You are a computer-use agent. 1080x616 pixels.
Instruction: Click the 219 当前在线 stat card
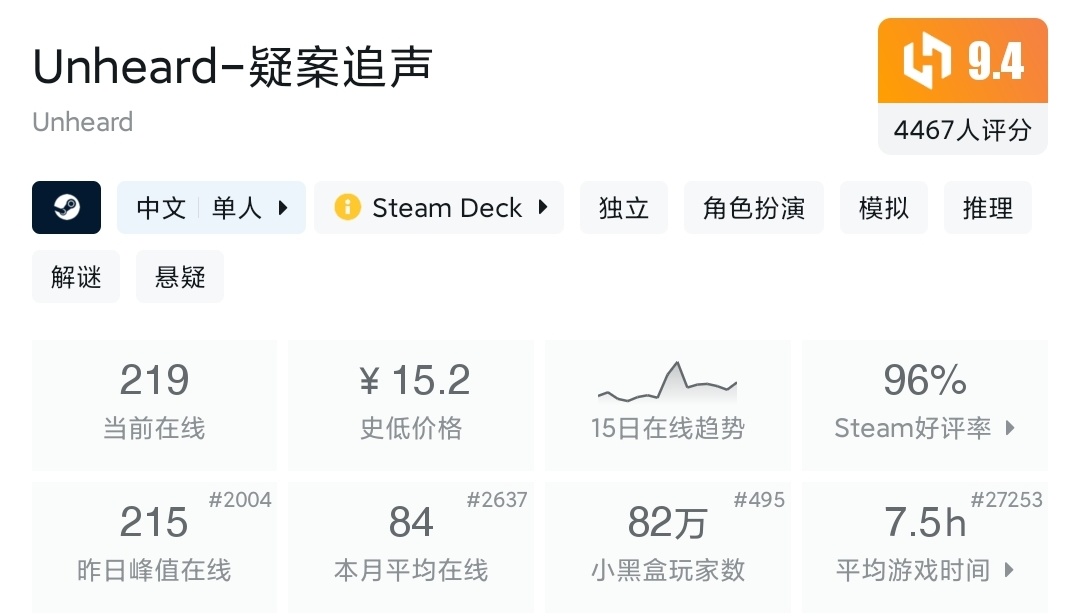click(154, 404)
